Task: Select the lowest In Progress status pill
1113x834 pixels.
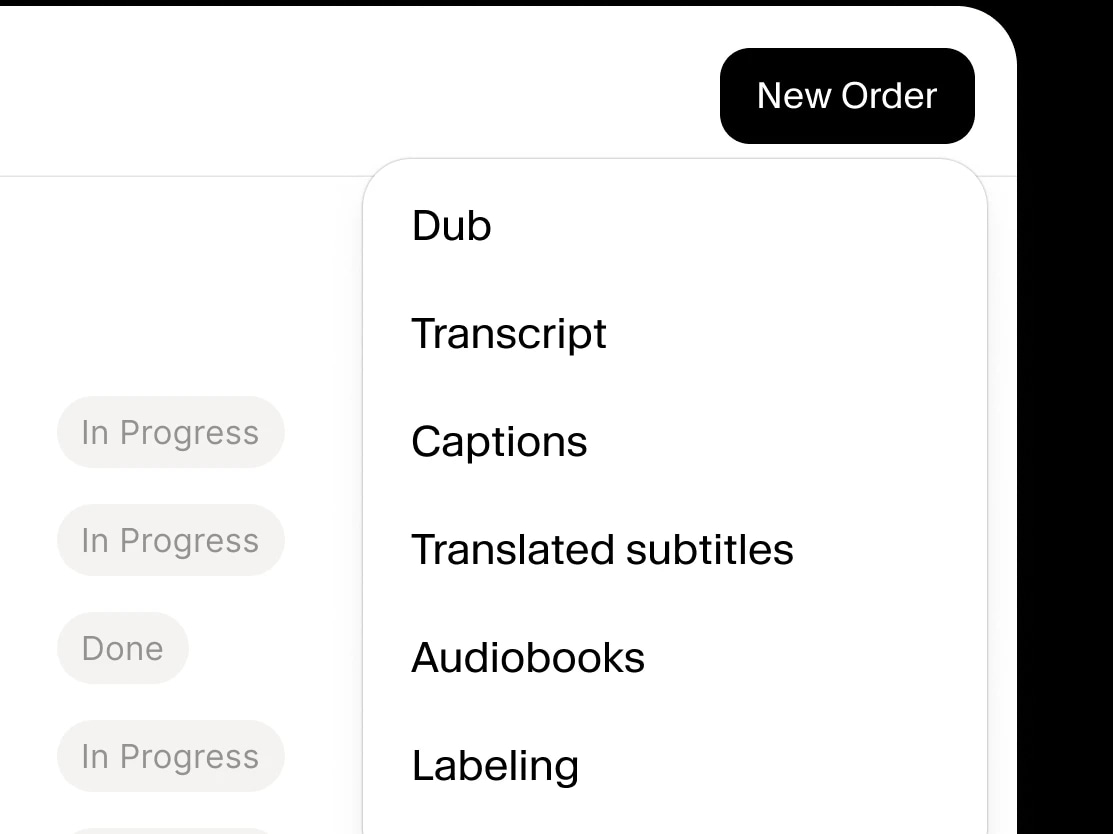Action: click(x=170, y=756)
